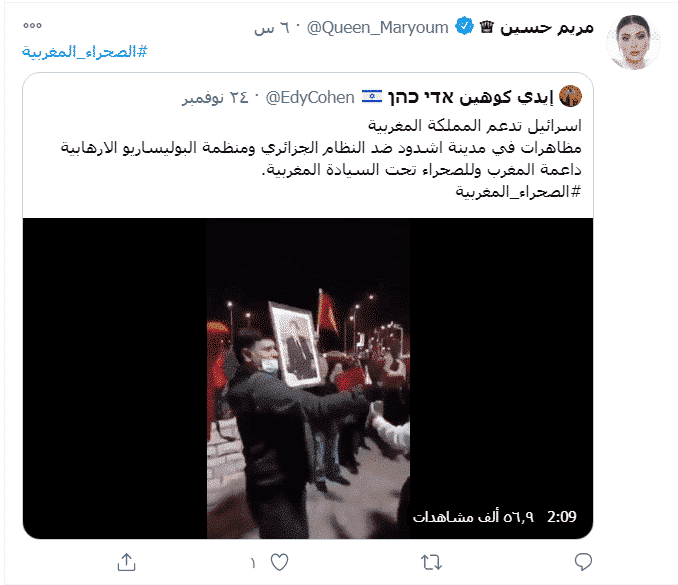This screenshot has width=678, height=585.
Task: Open the @EdyCohen handle link
Action: tap(310, 97)
